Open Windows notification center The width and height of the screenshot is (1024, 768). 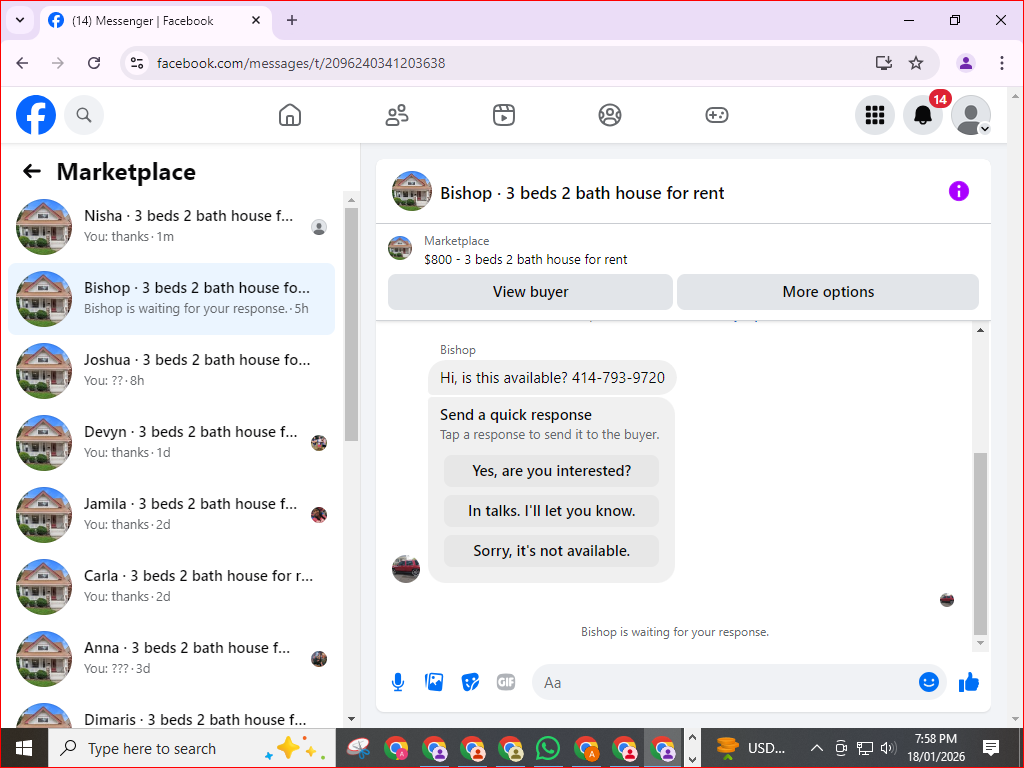tap(991, 748)
